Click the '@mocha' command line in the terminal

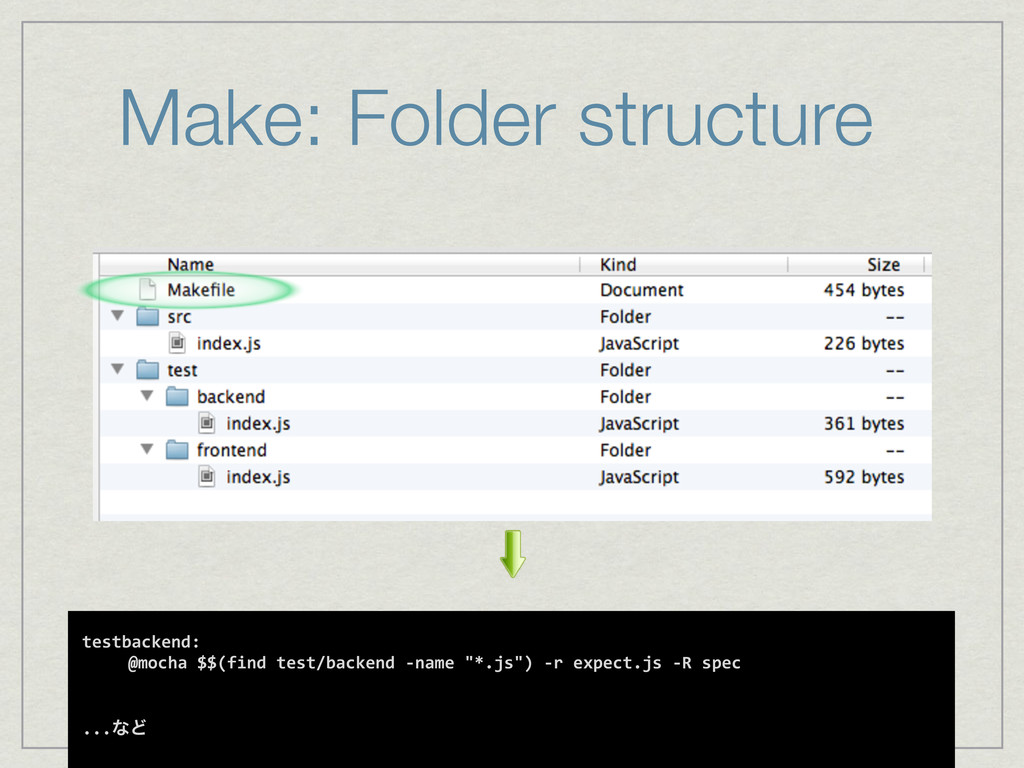(434, 664)
